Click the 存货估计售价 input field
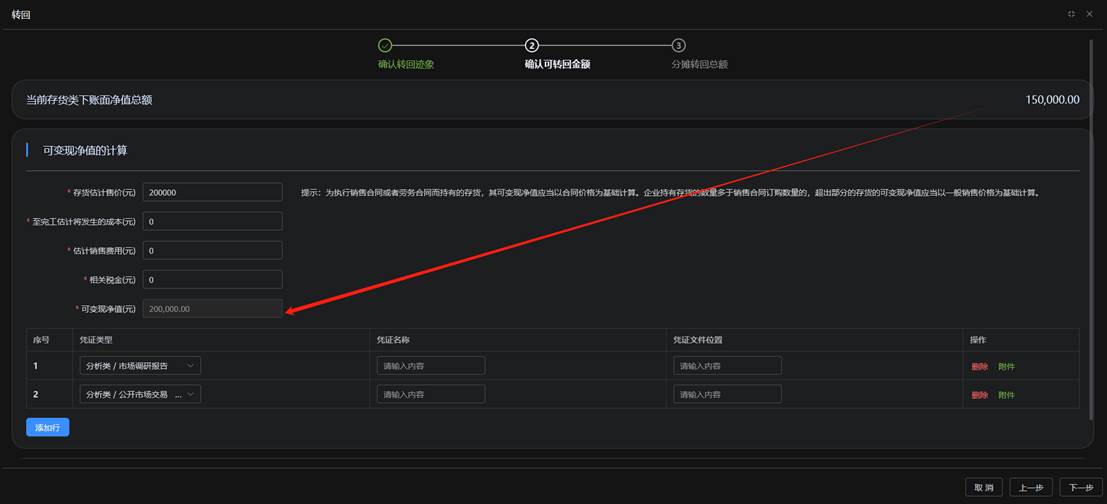 click(212, 192)
